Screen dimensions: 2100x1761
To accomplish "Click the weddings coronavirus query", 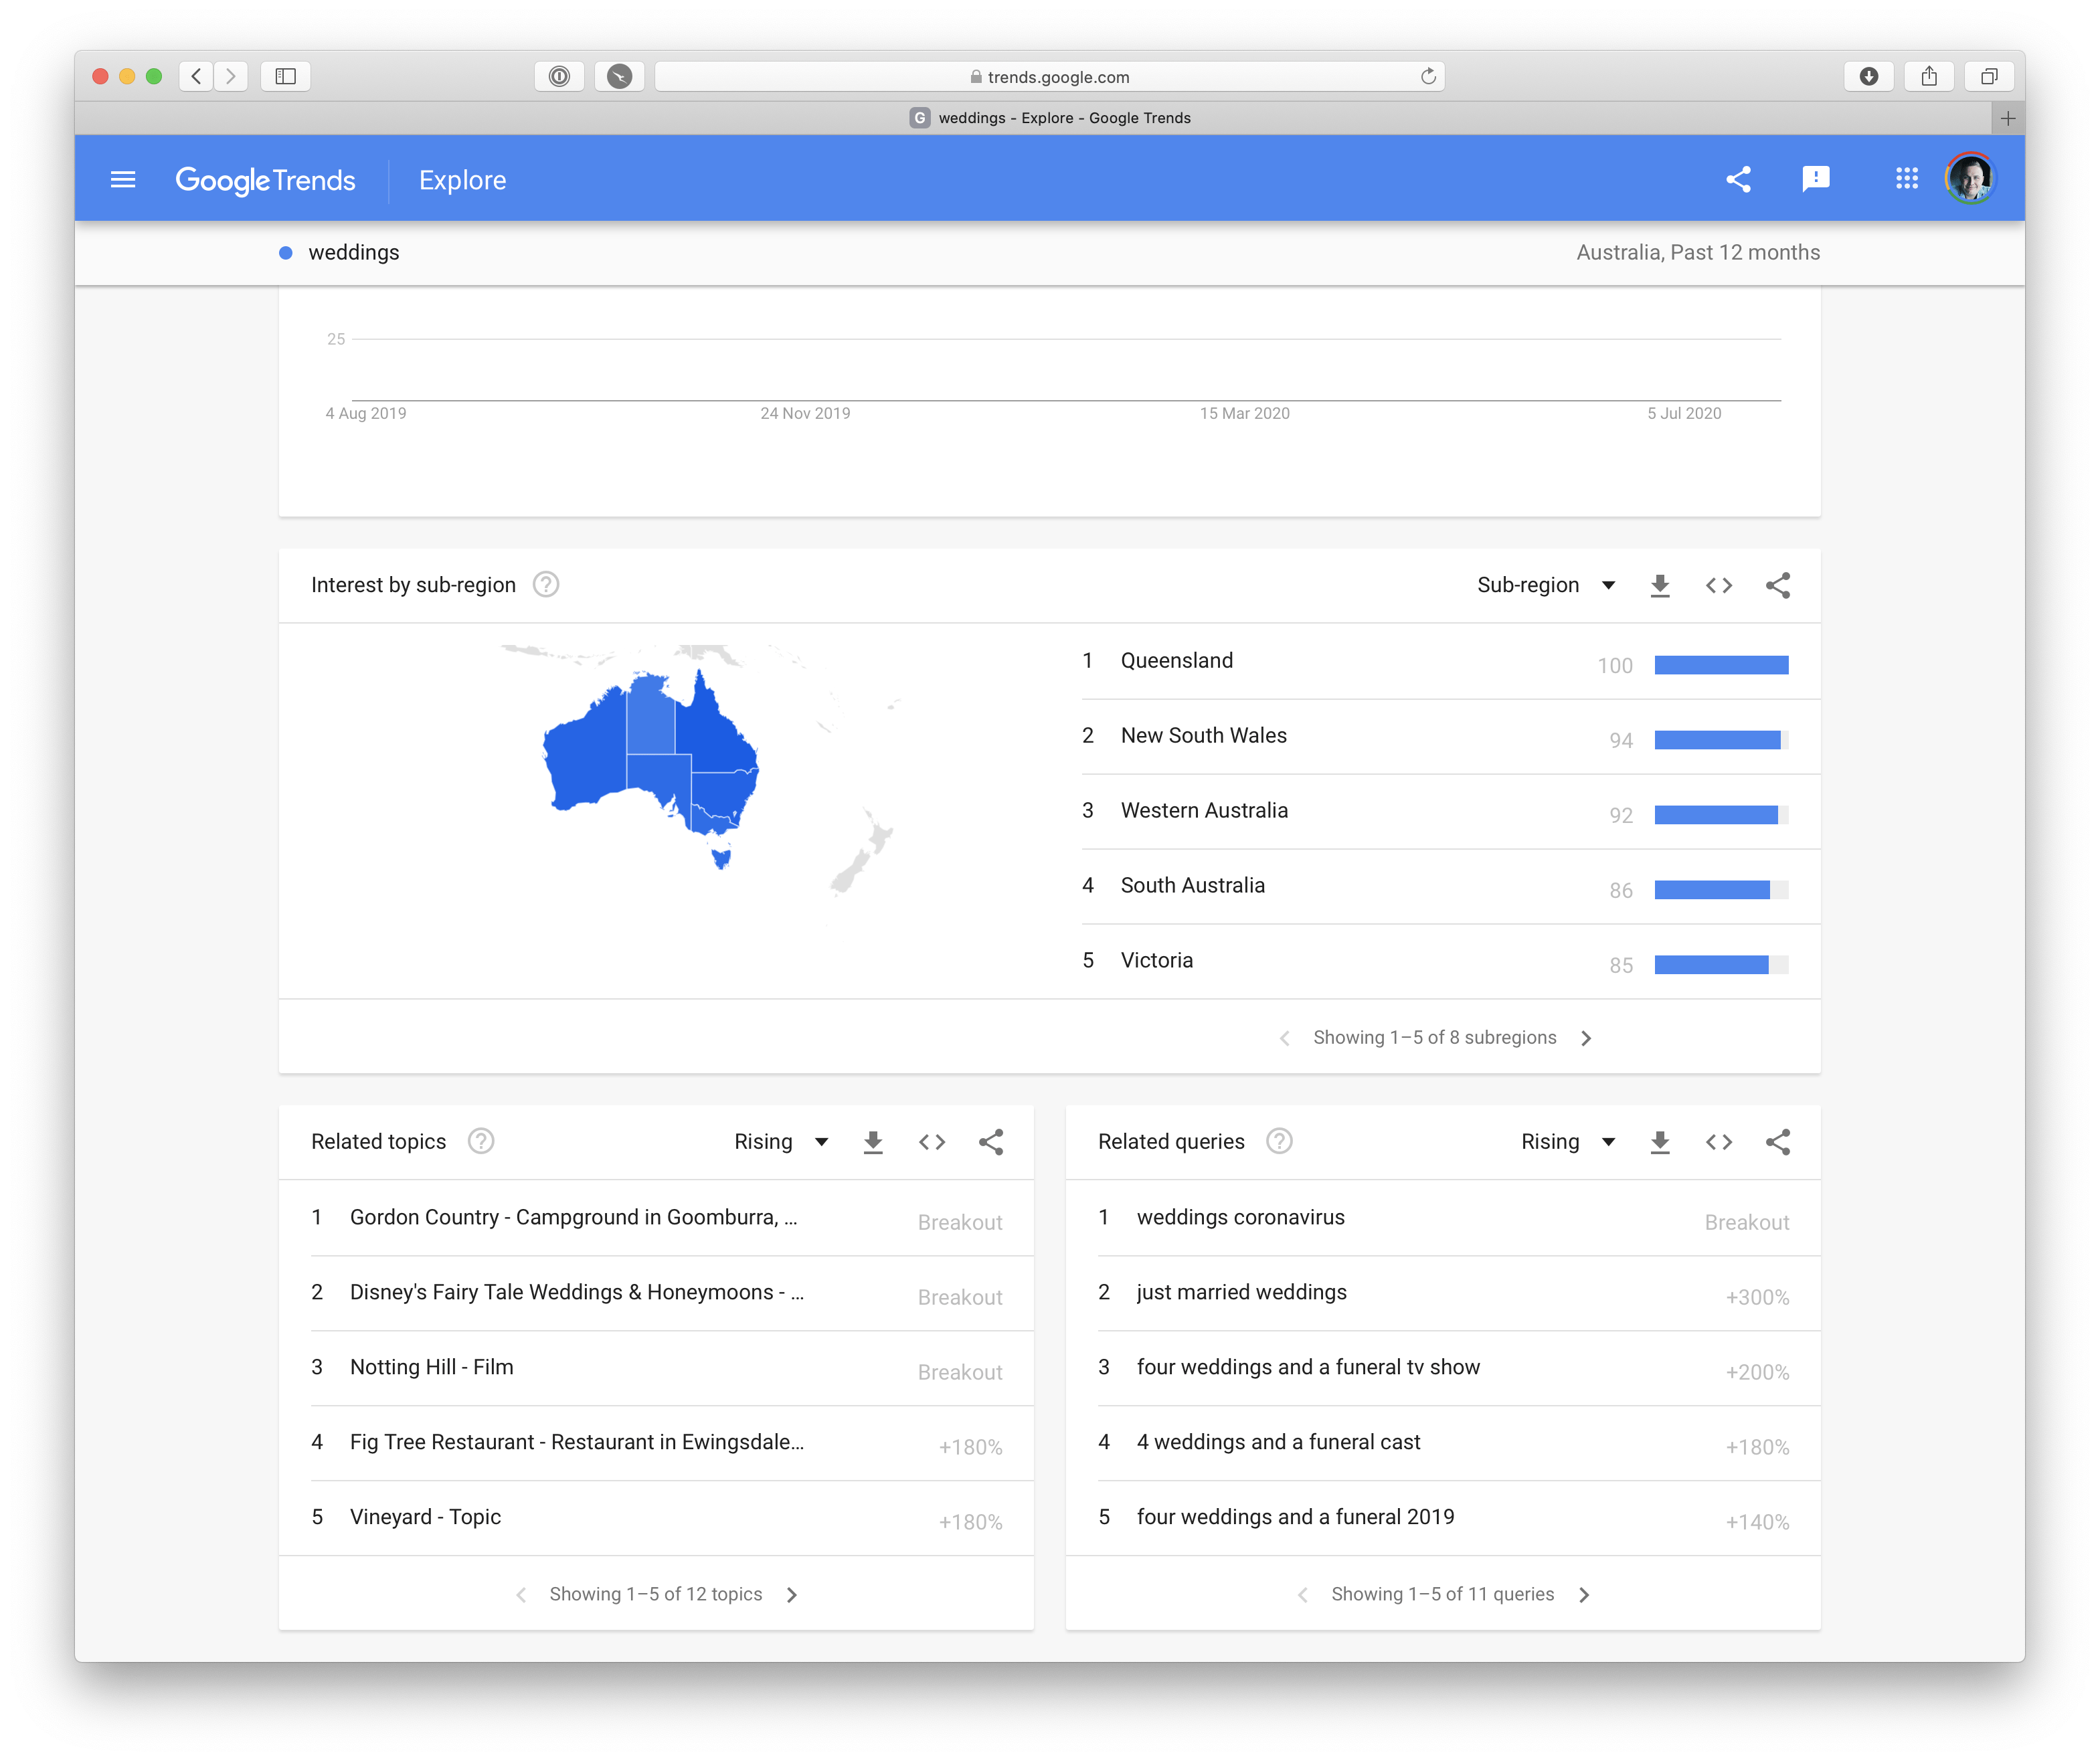I will tap(1240, 1218).
